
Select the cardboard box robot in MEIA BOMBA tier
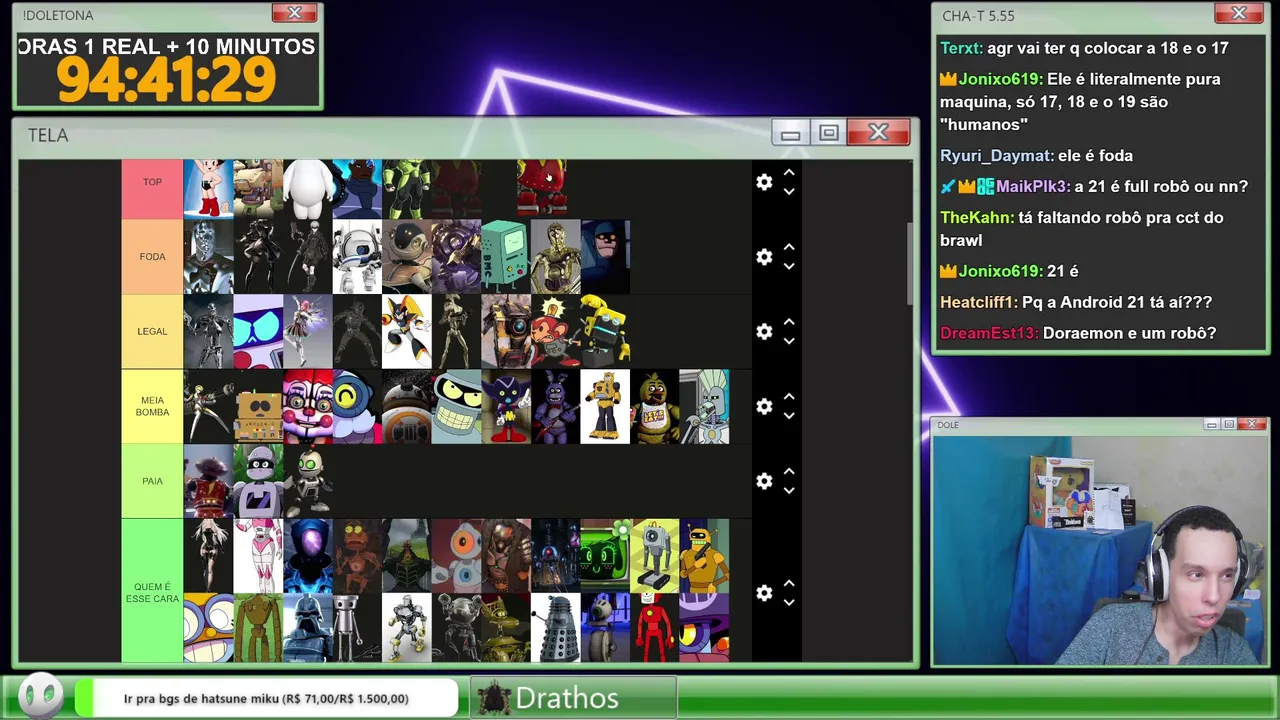[258, 406]
